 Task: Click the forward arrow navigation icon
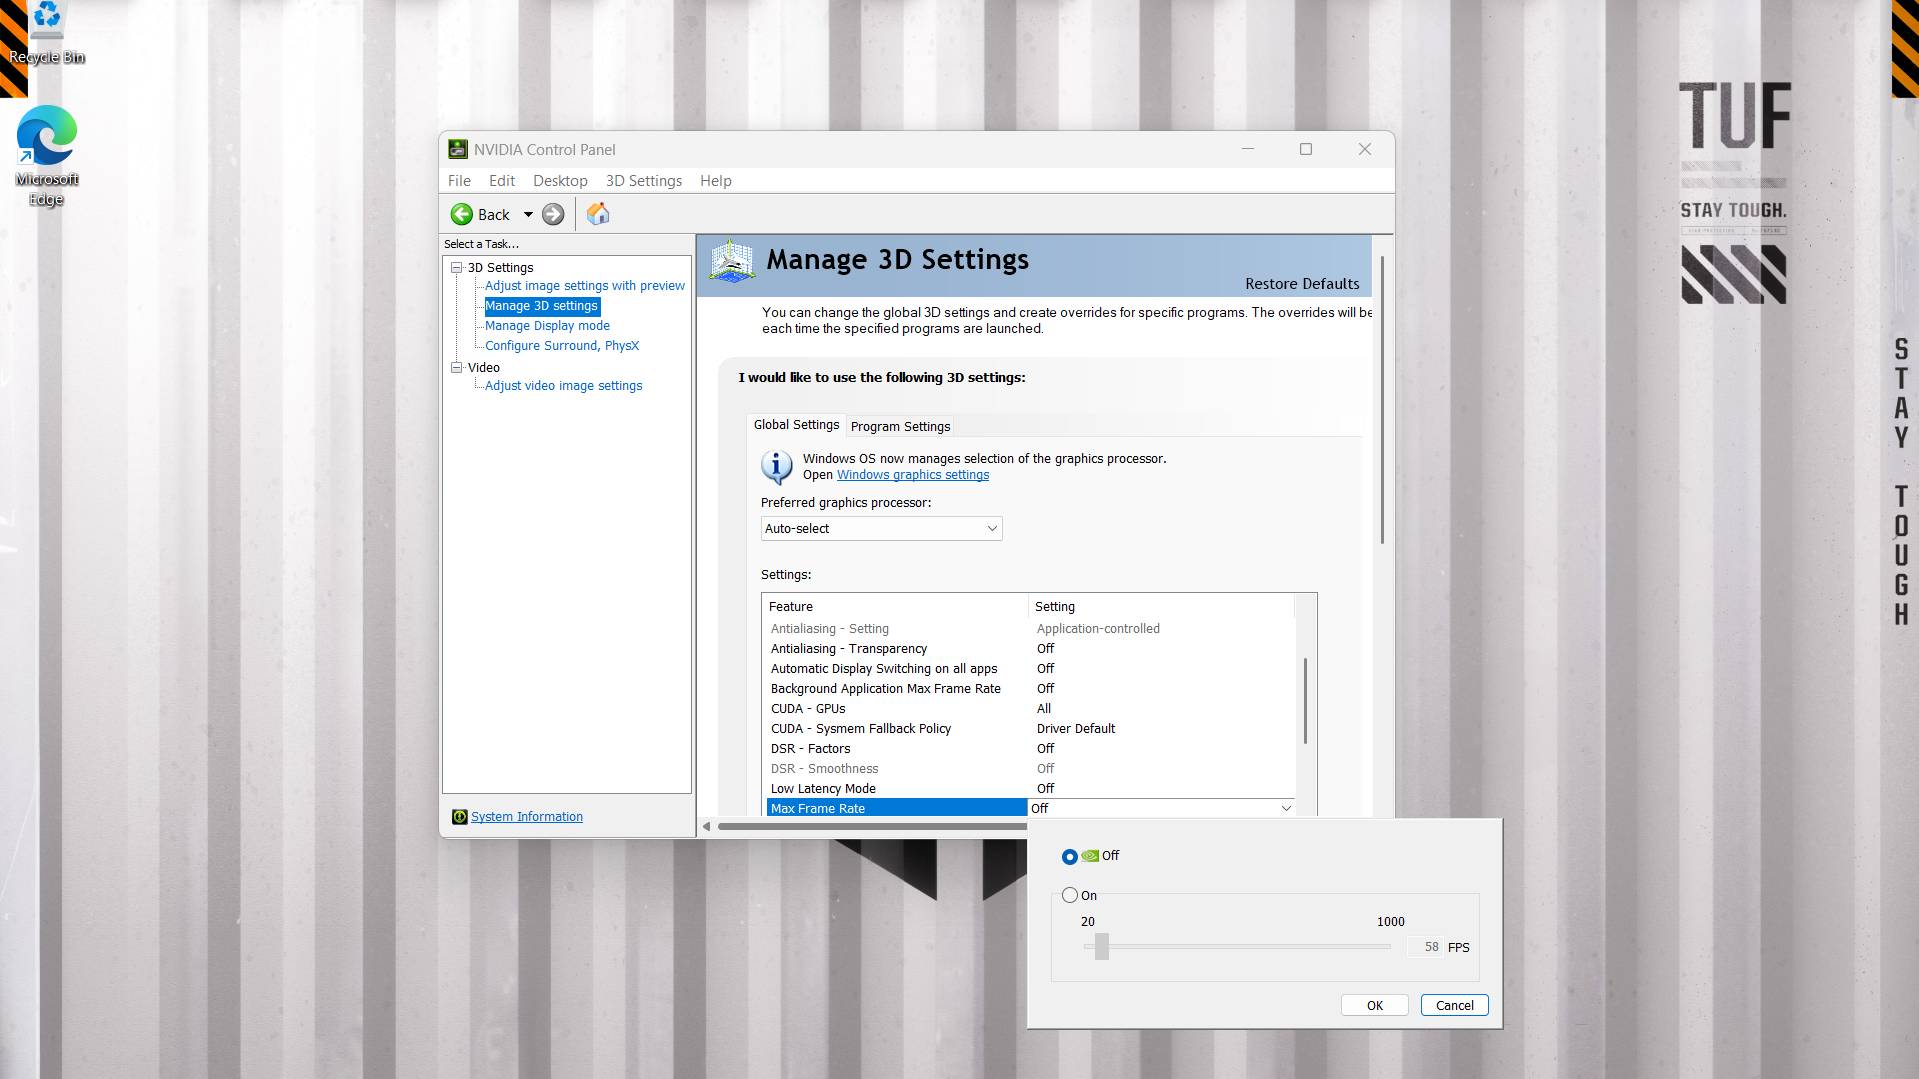(x=552, y=214)
